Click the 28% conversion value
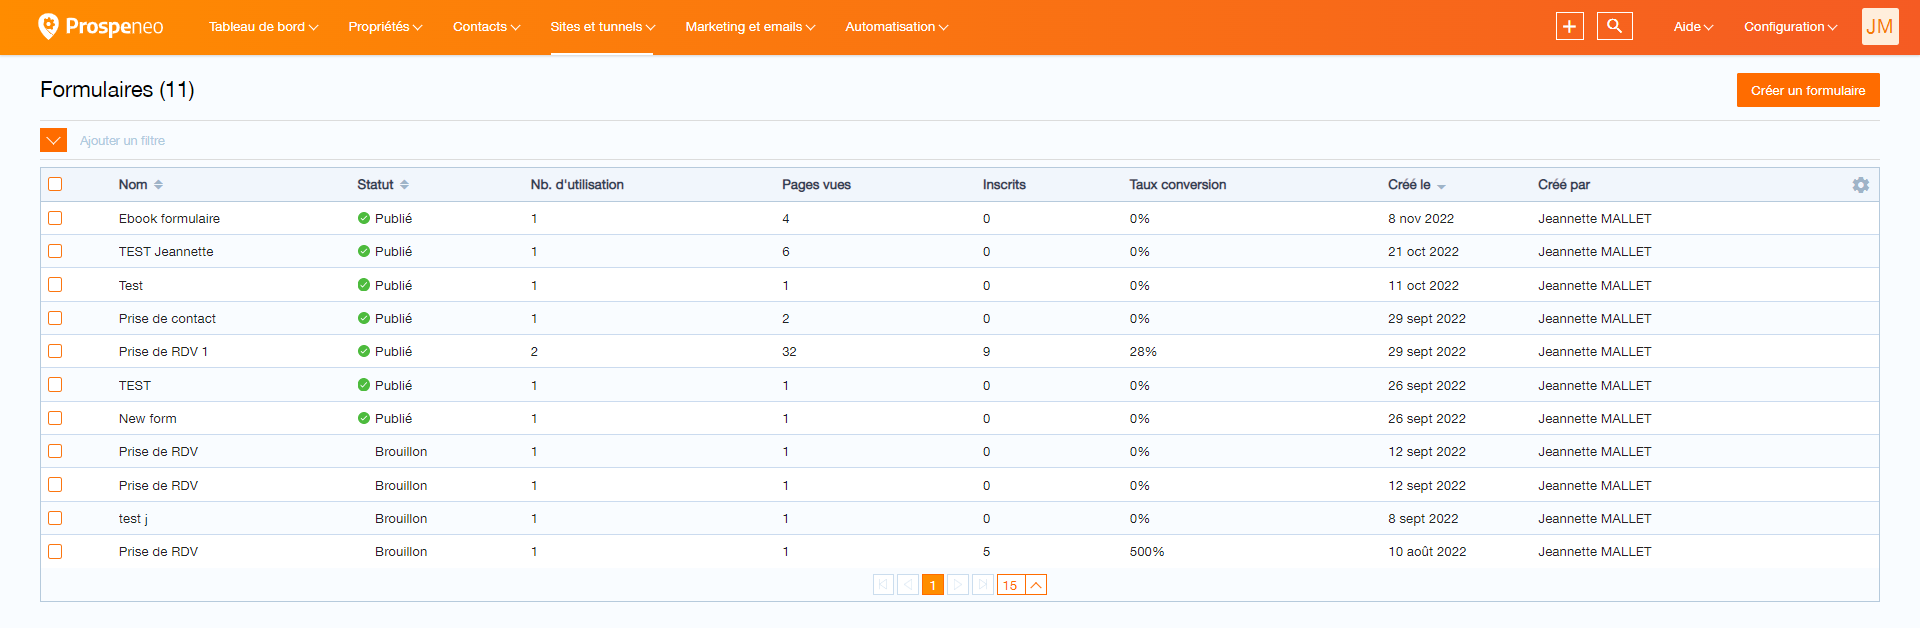The height and width of the screenshot is (628, 1920). click(1143, 352)
